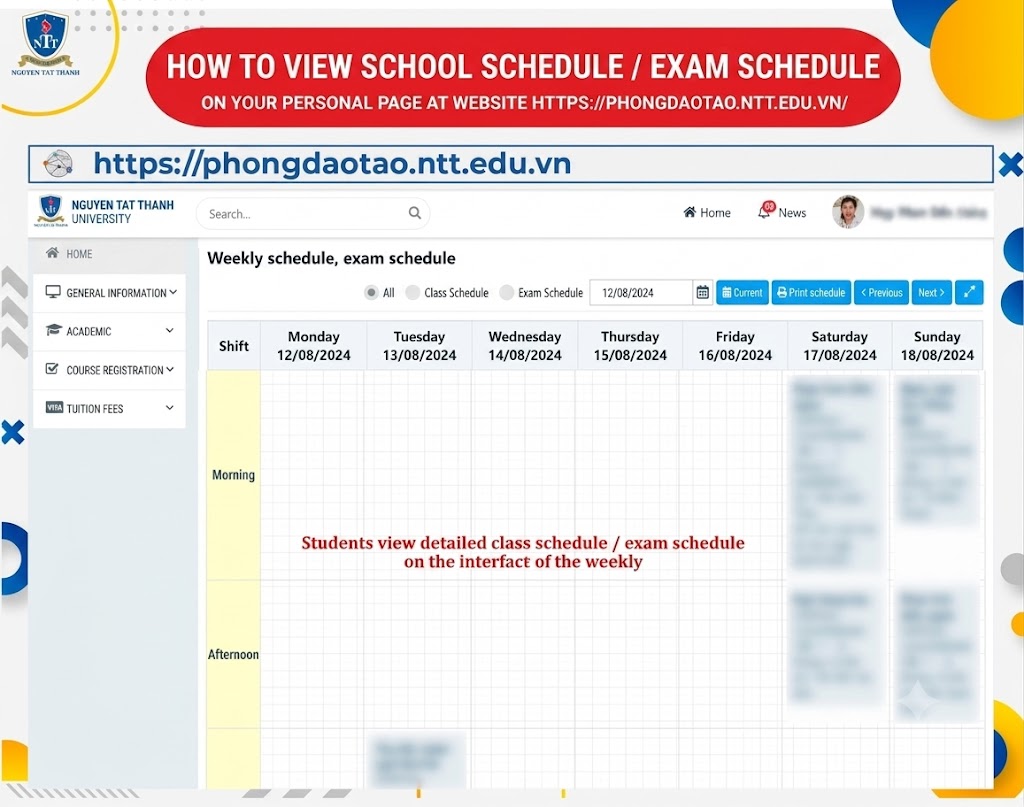The width and height of the screenshot is (1024, 807).
Task: Click the VISA card Tuition Fees icon
Action: pos(54,407)
